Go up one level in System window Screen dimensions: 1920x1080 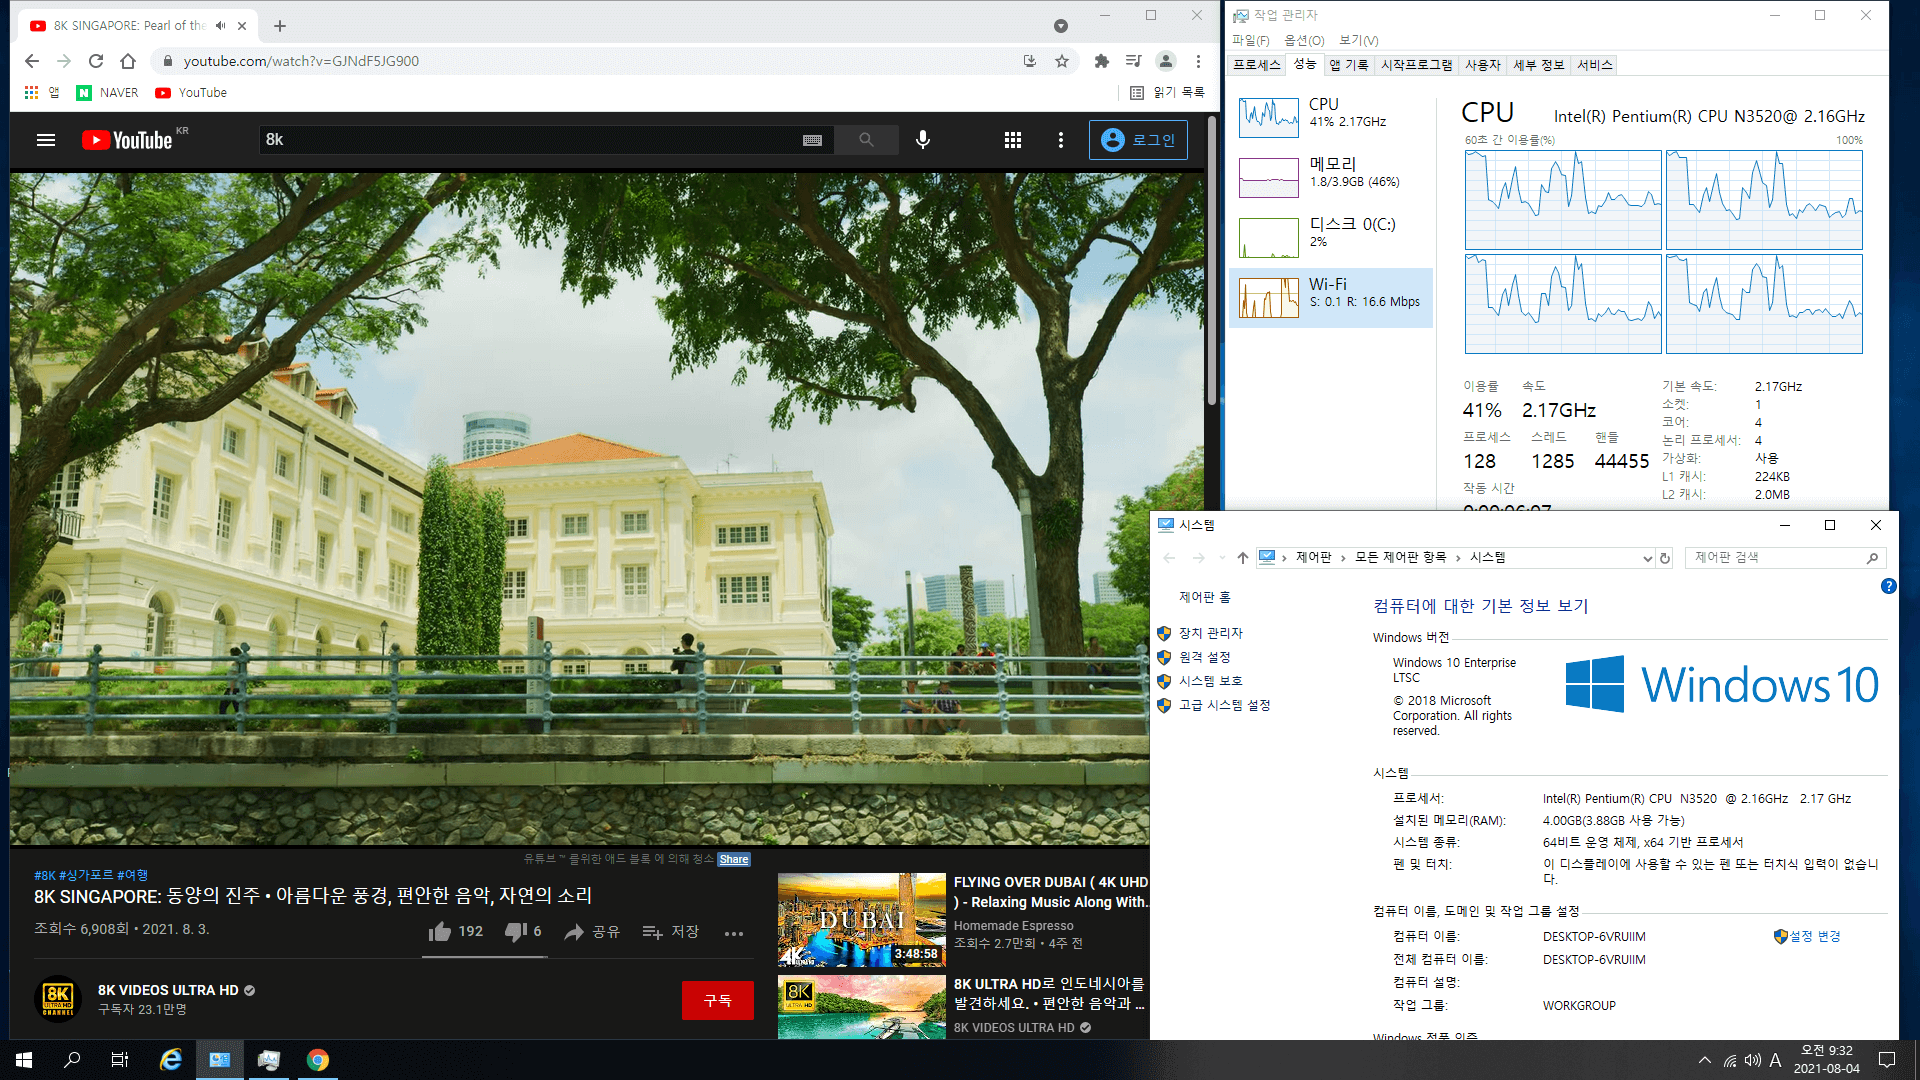tap(1242, 558)
